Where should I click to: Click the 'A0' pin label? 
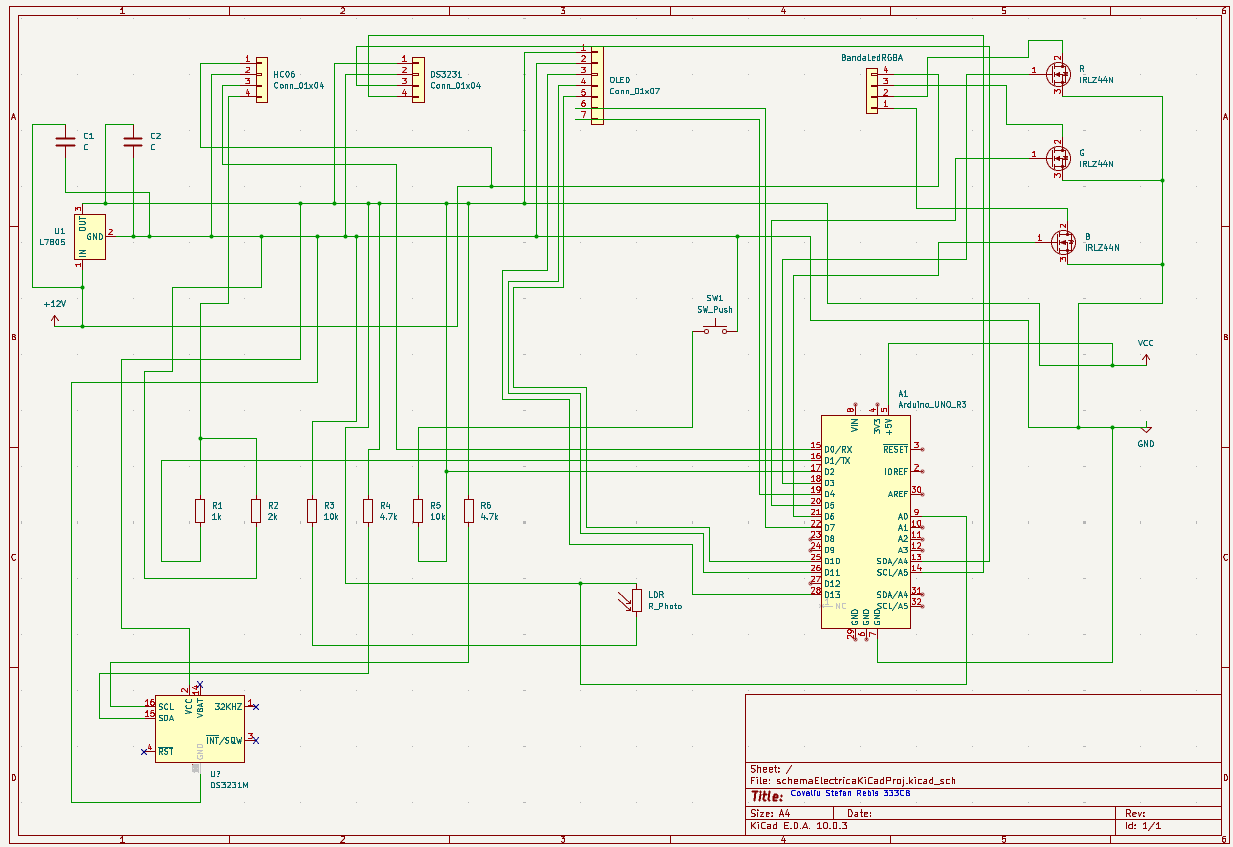click(x=903, y=517)
